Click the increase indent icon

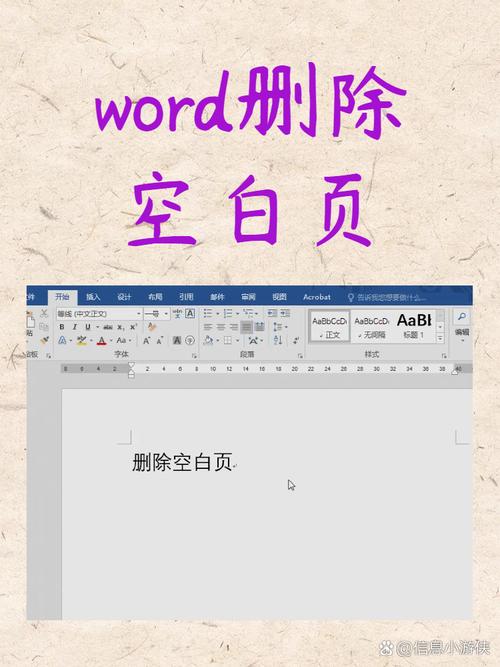tap(286, 314)
